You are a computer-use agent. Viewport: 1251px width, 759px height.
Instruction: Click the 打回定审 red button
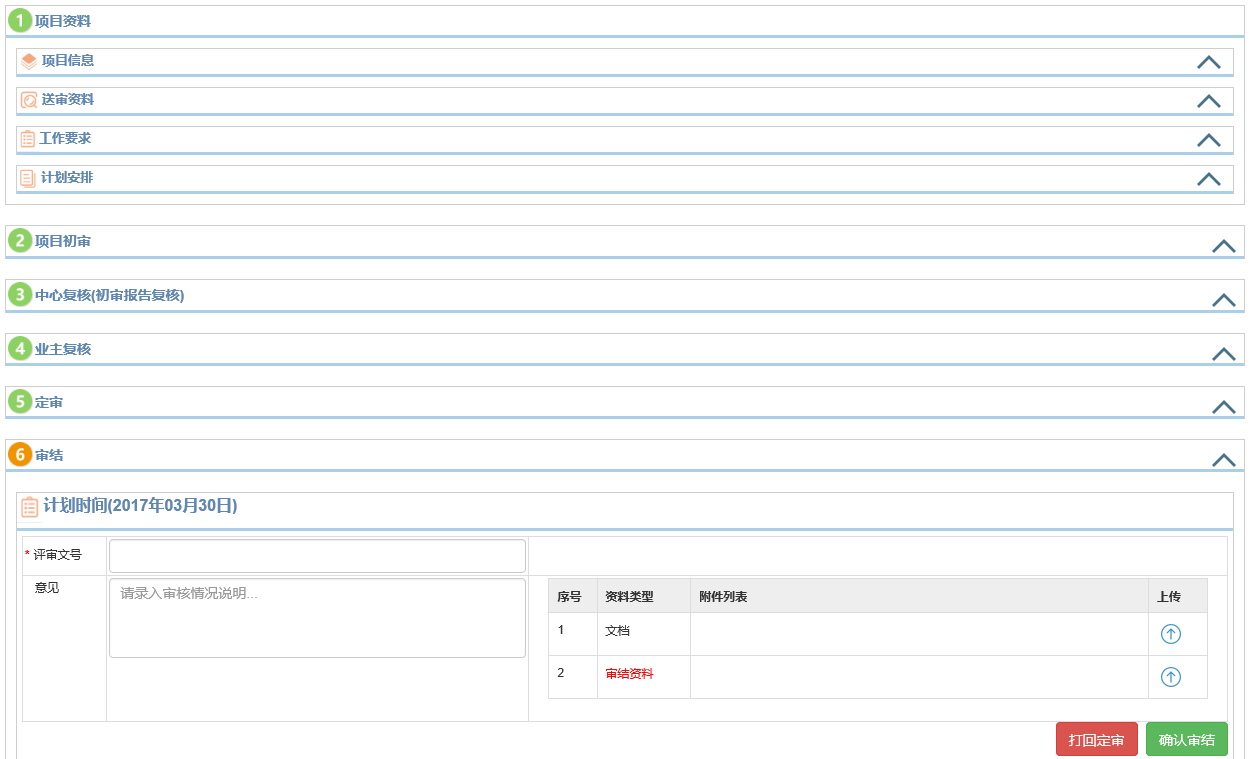pos(1096,740)
